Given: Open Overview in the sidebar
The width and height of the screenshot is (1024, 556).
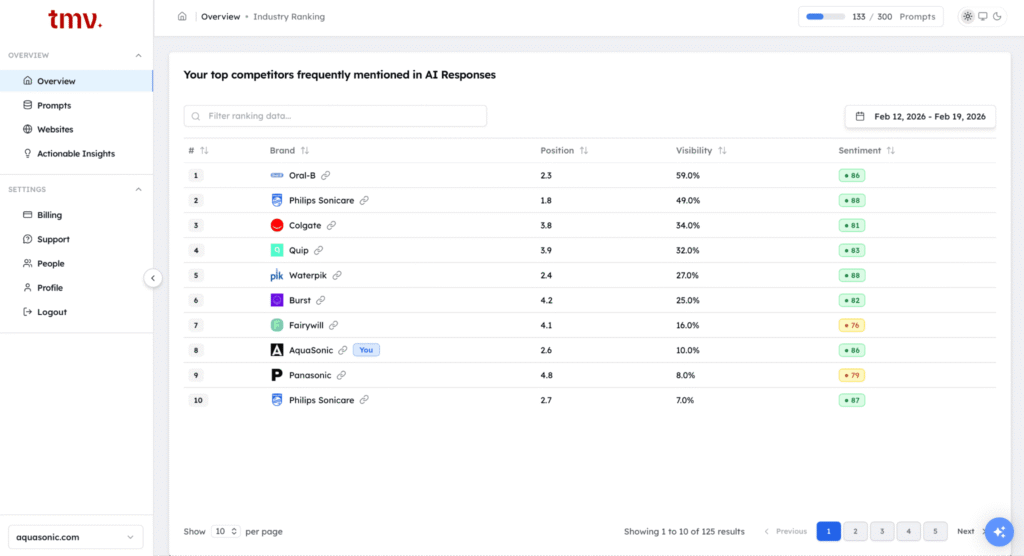Looking at the screenshot, I should click(x=76, y=81).
